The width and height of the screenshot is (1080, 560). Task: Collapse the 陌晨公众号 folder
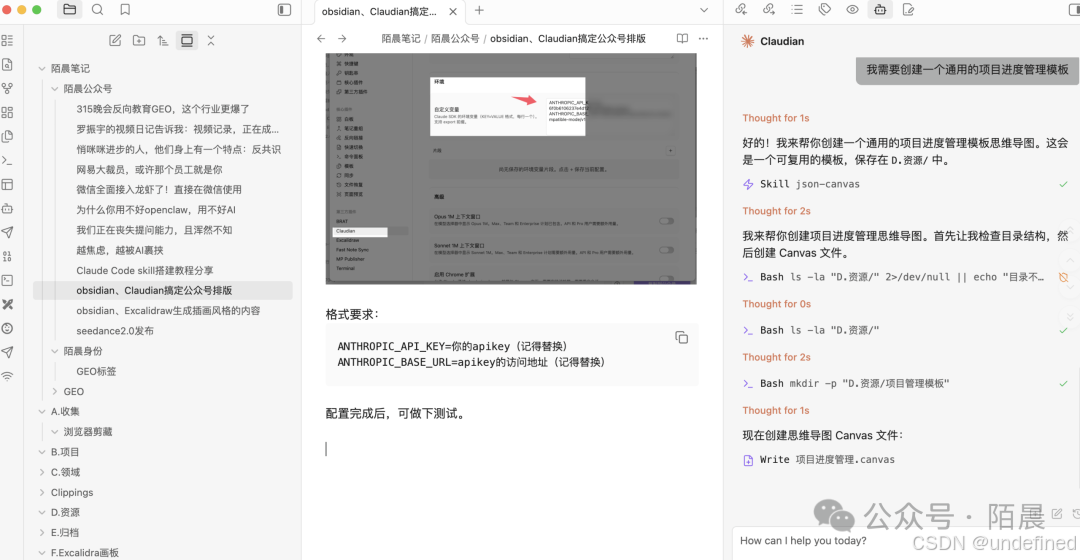click(x=55, y=89)
